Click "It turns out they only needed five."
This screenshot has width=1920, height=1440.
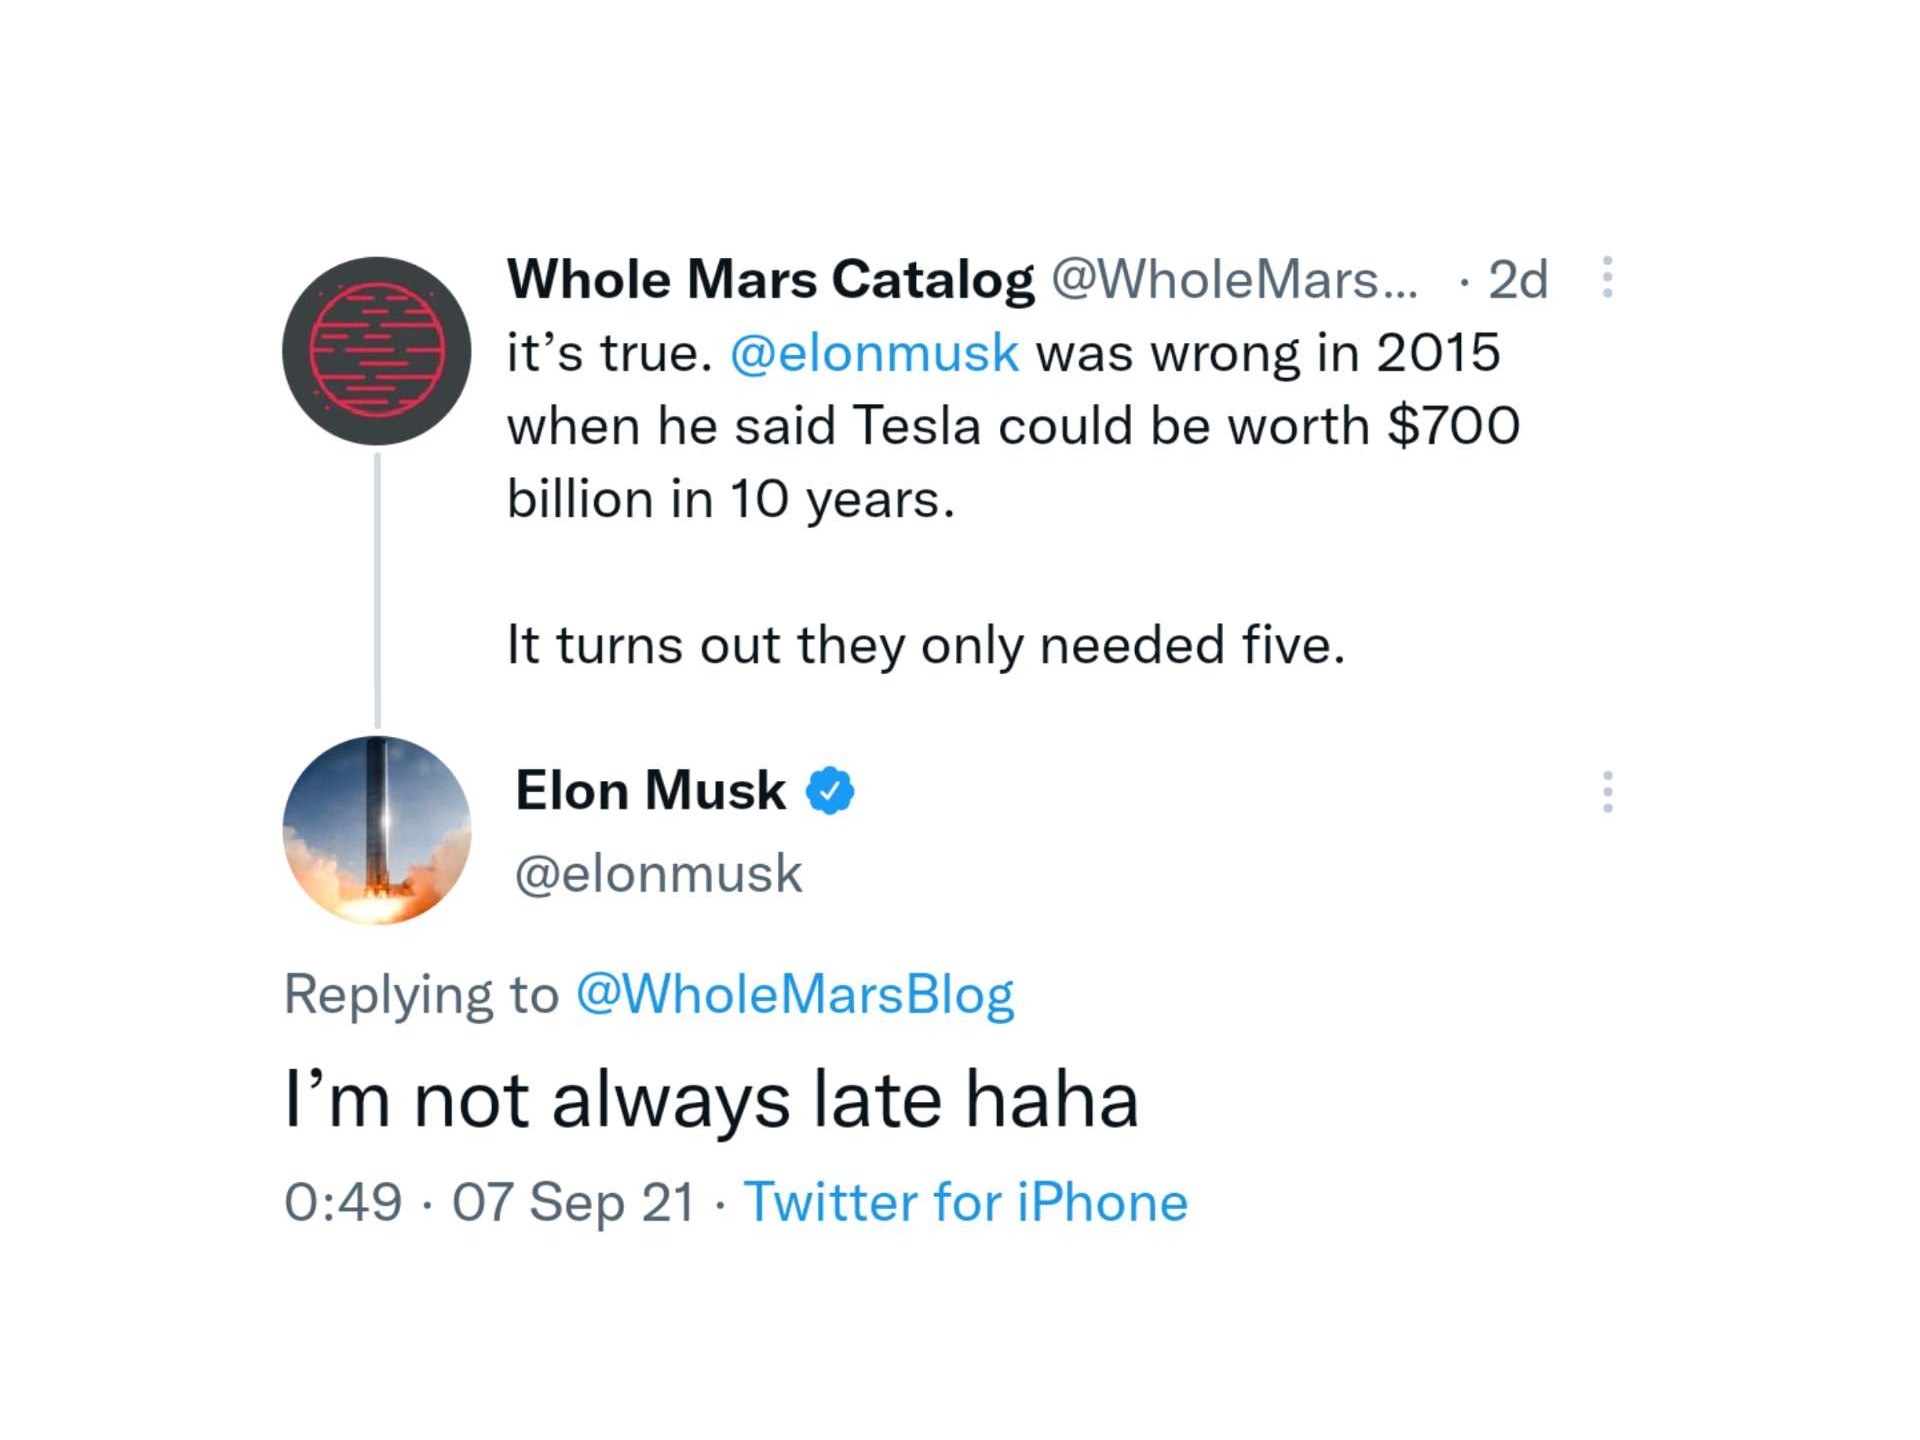click(x=926, y=645)
